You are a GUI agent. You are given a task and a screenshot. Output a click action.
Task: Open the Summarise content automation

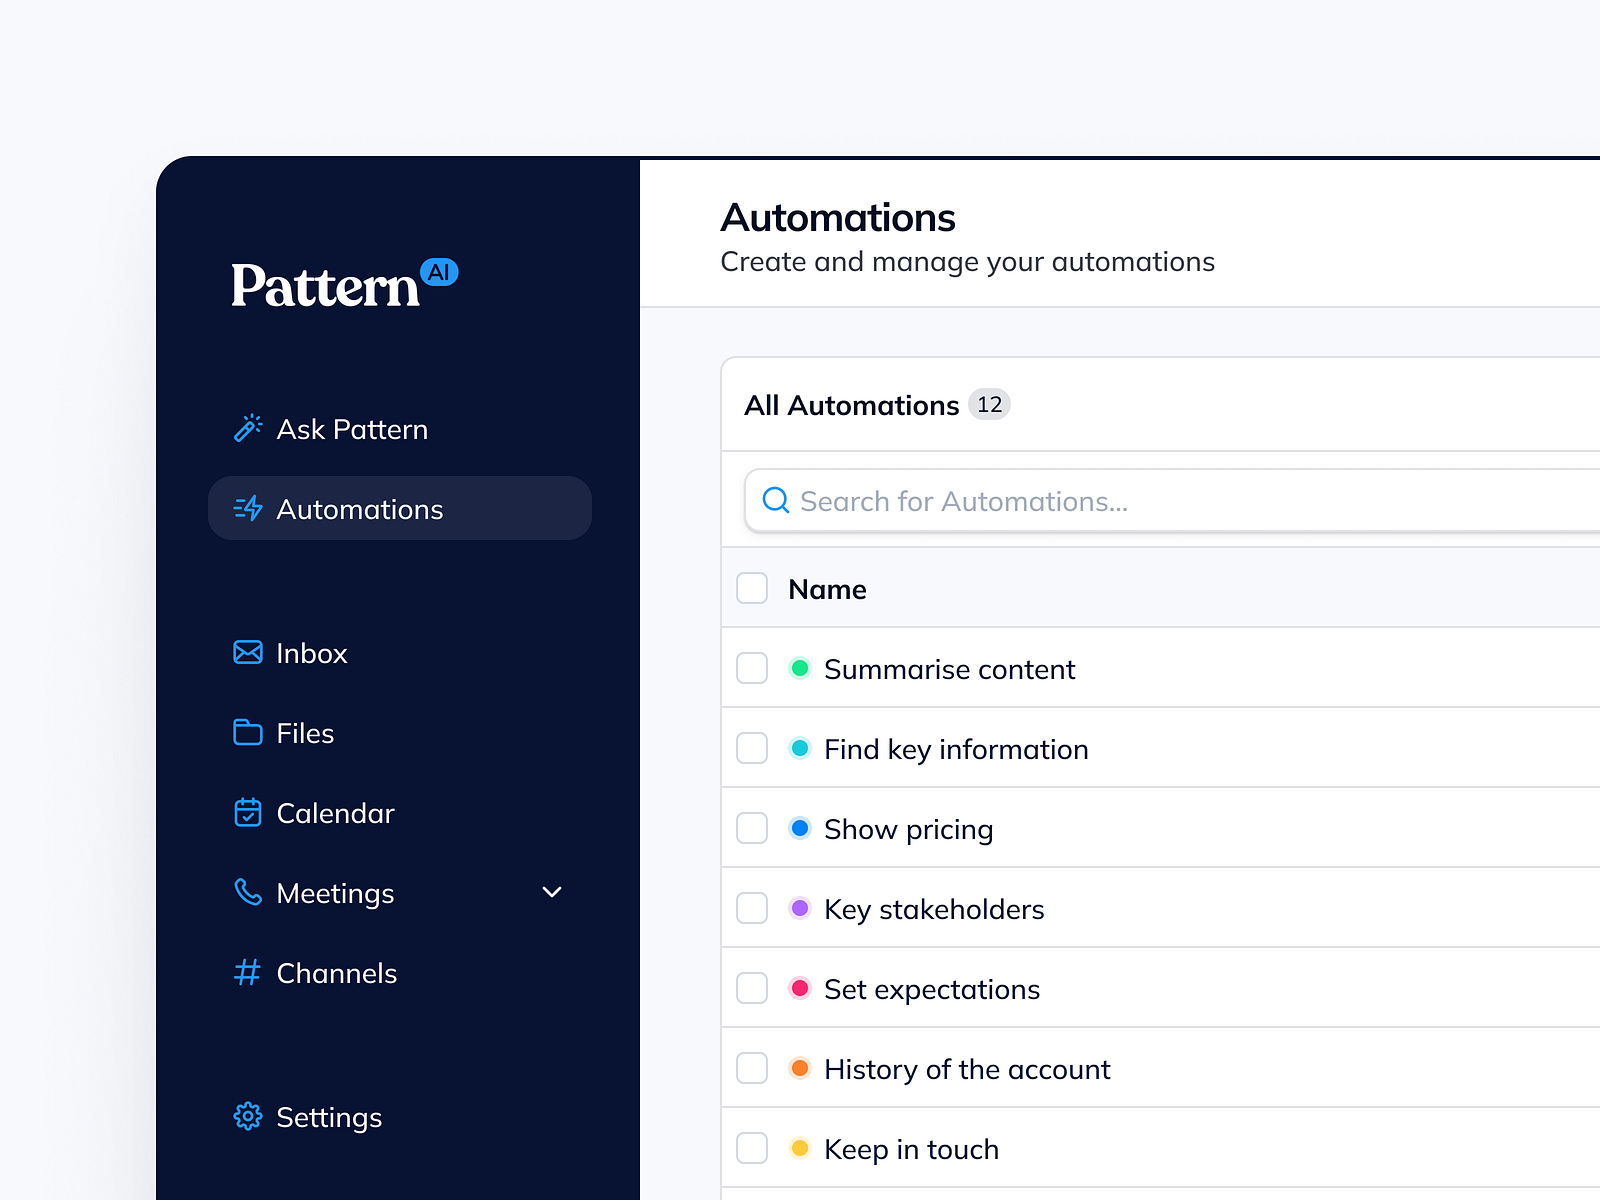tap(949, 669)
